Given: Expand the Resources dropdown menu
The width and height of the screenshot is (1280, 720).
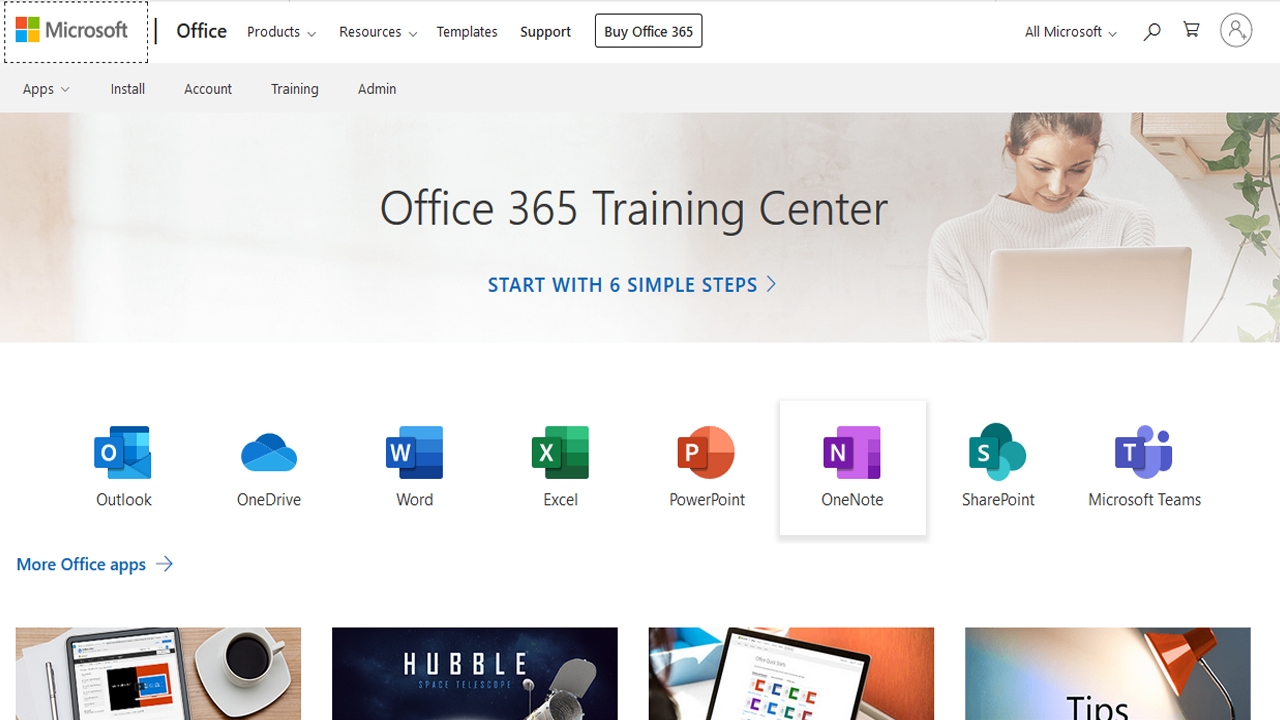Looking at the screenshot, I should tap(378, 32).
